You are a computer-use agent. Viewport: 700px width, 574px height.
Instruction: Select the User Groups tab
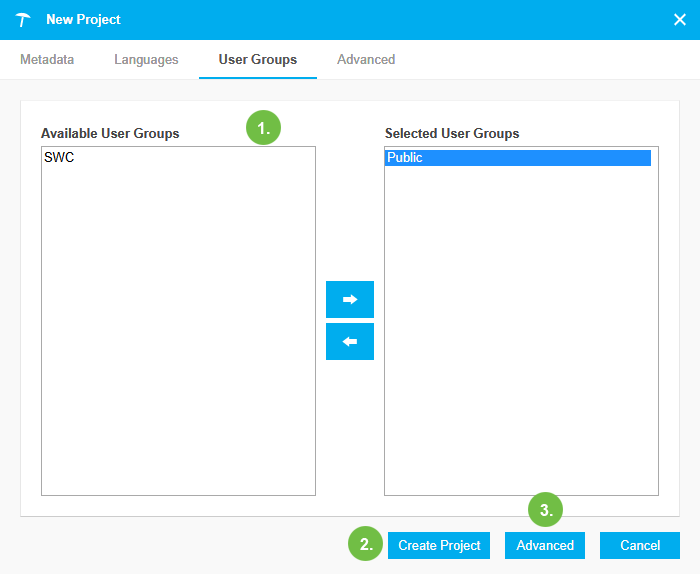click(x=257, y=60)
